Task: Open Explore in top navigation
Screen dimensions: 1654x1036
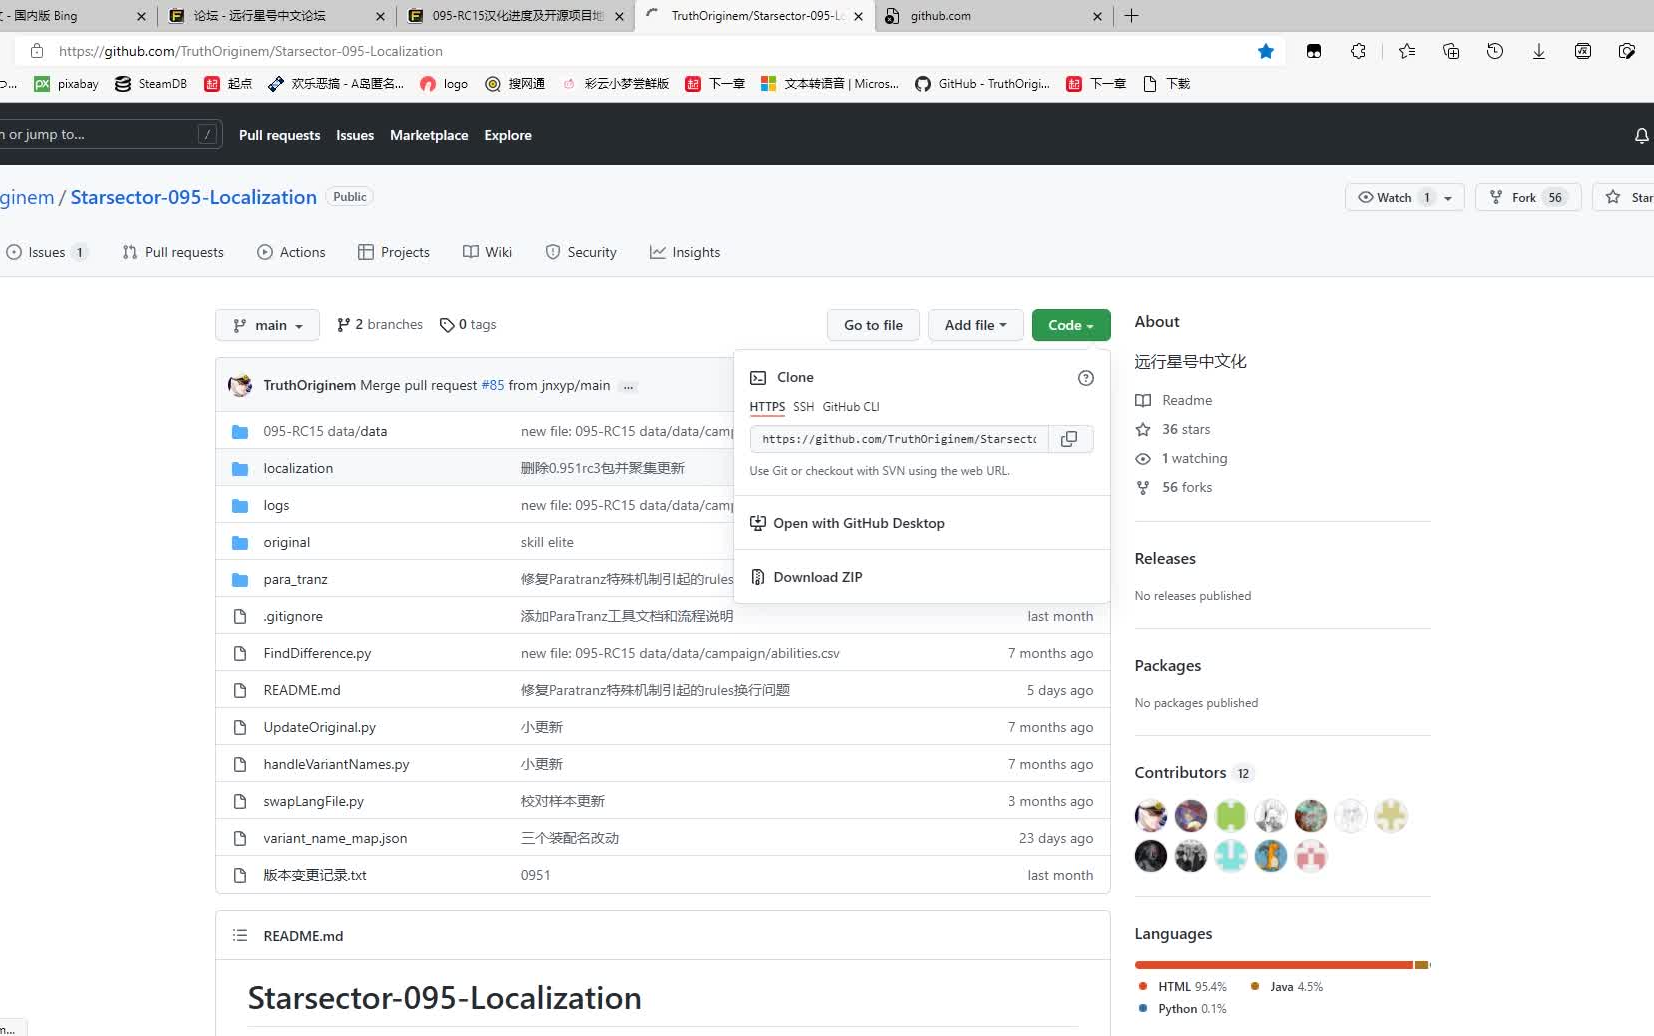Action: click(x=508, y=135)
